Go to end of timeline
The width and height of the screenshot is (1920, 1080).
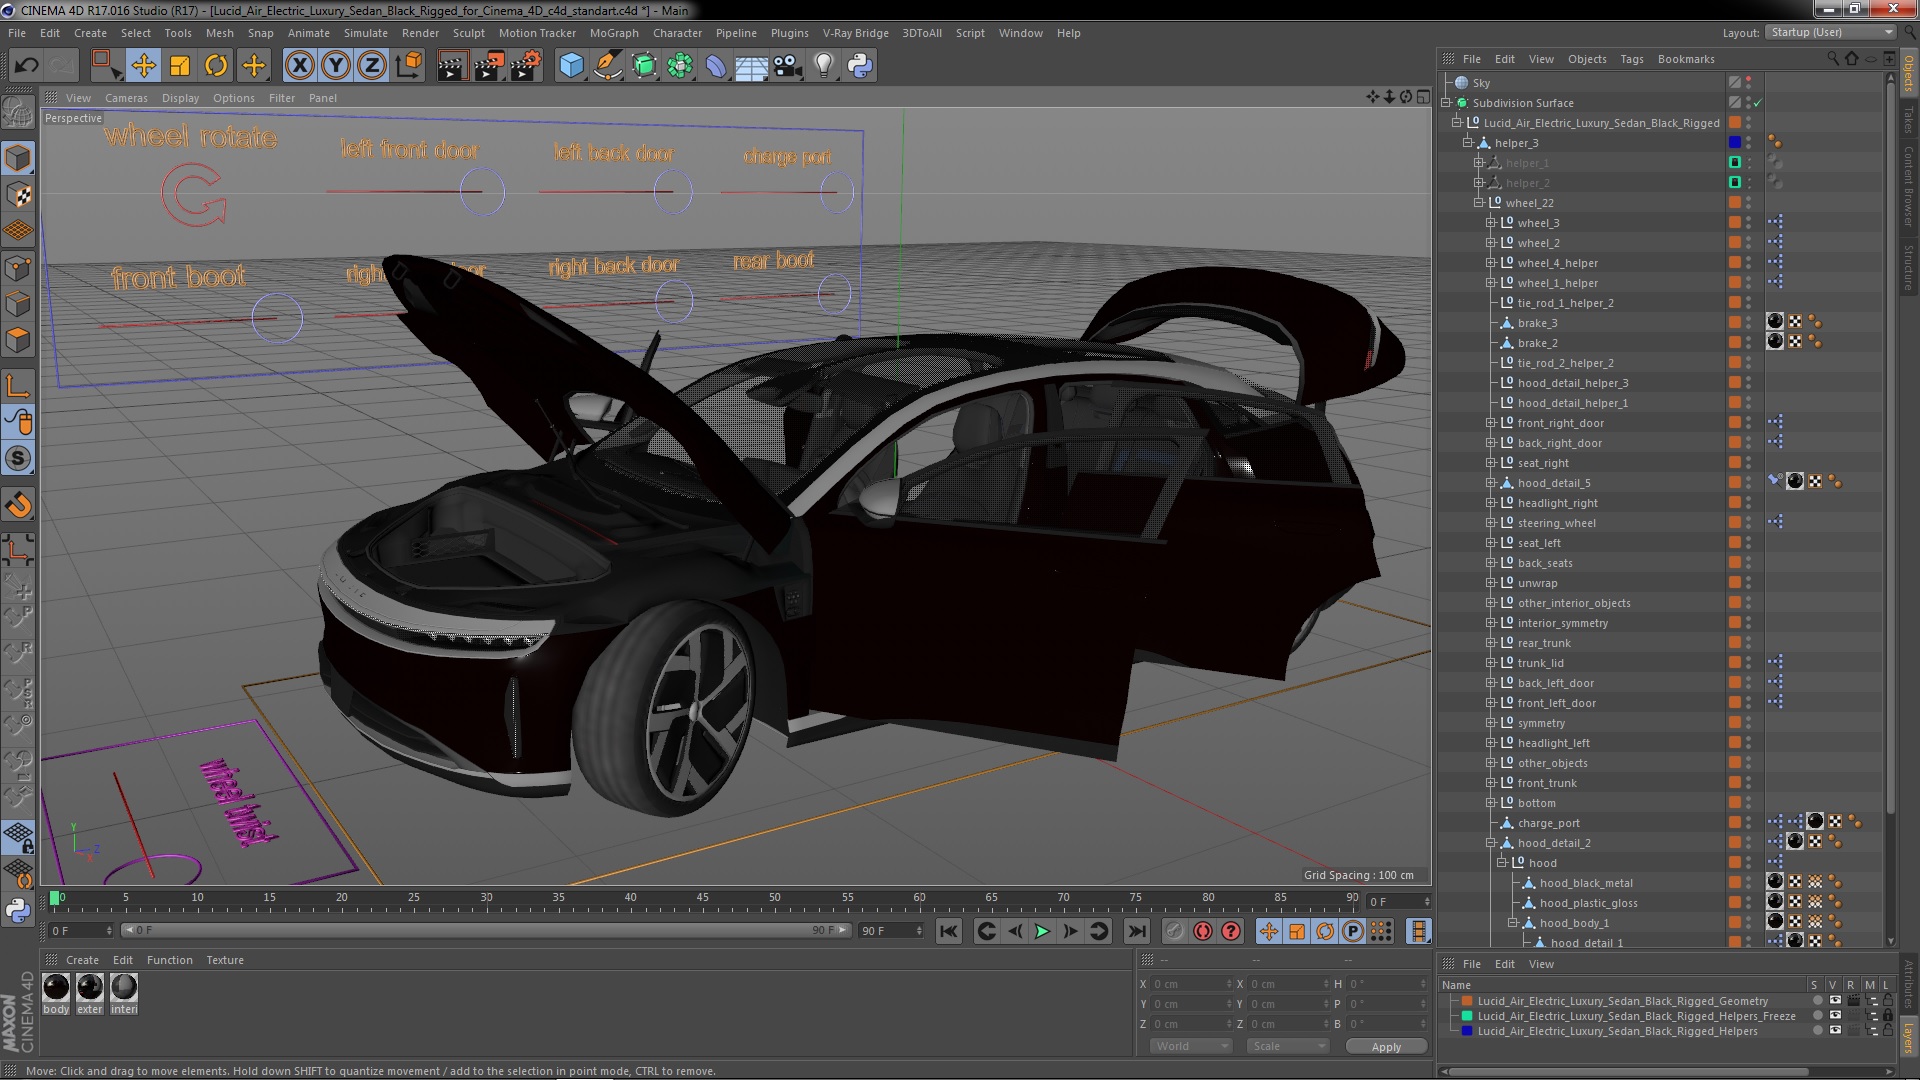[x=1136, y=931]
